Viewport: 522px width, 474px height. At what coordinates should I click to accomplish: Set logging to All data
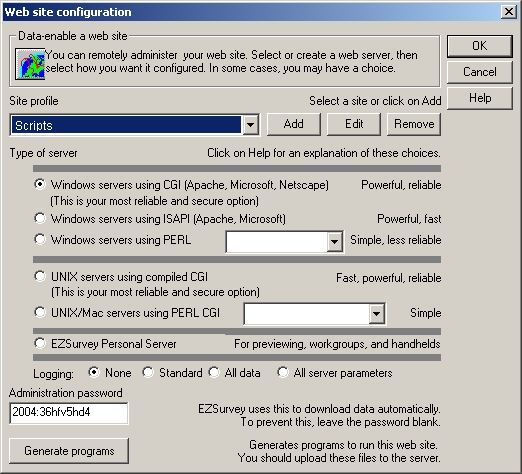point(214,372)
